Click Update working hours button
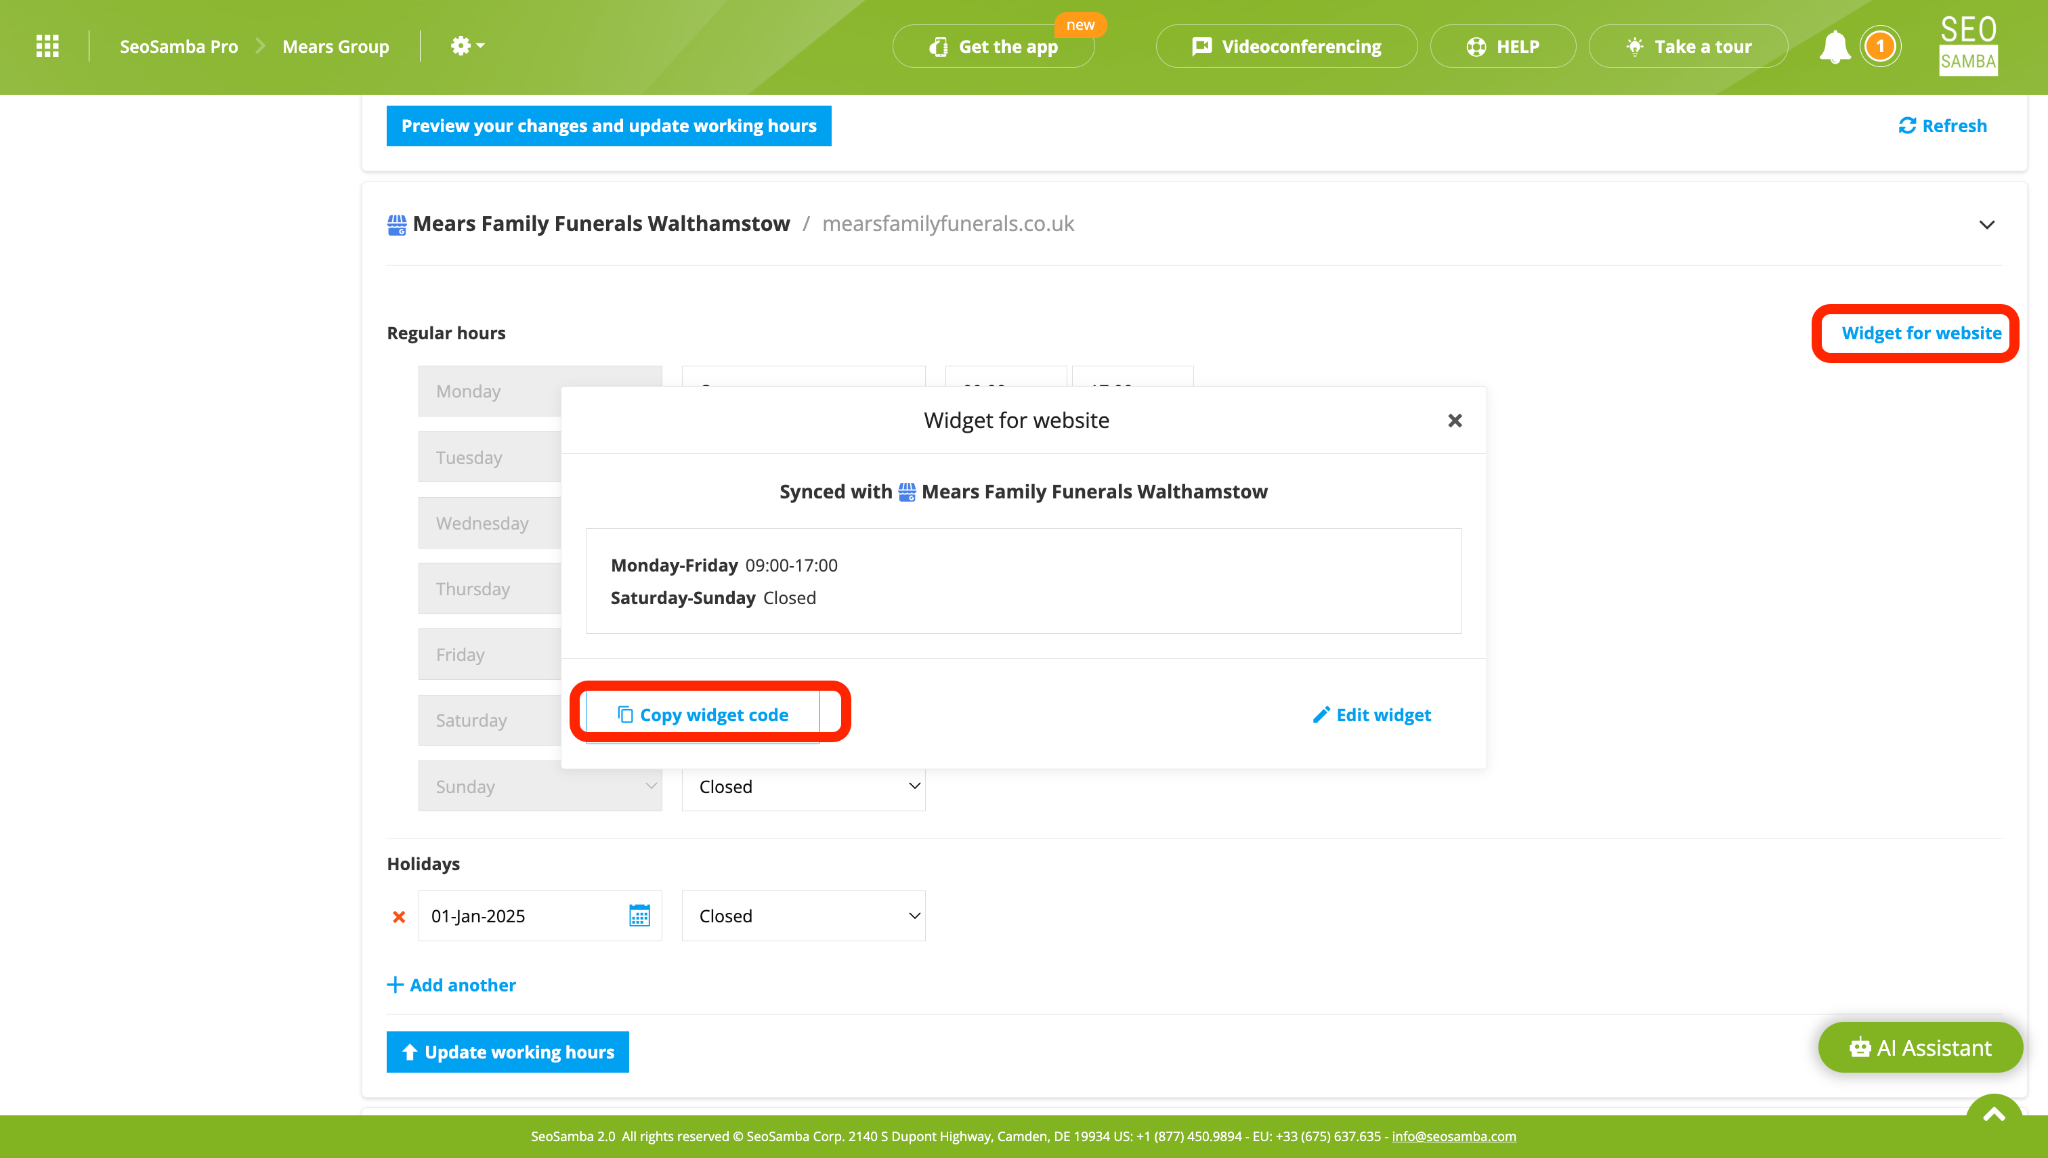This screenshot has height=1158, width=2048. [508, 1052]
